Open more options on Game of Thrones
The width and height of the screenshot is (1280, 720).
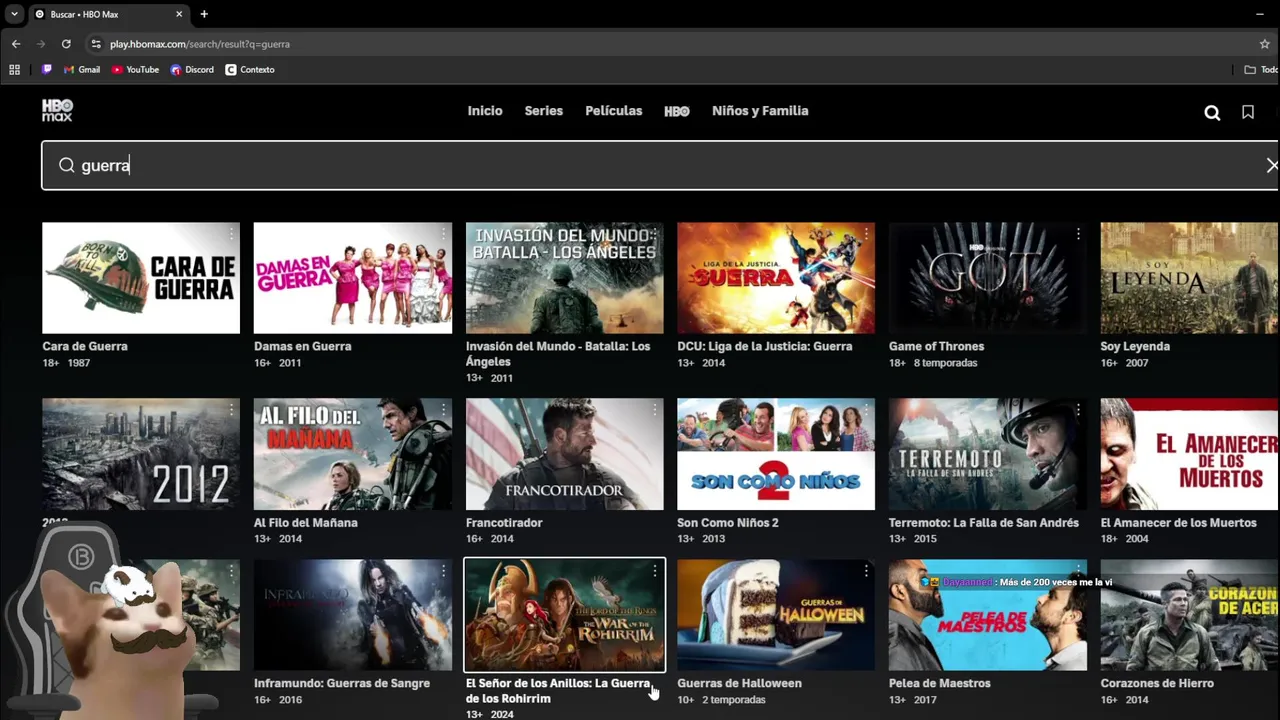(1078, 234)
